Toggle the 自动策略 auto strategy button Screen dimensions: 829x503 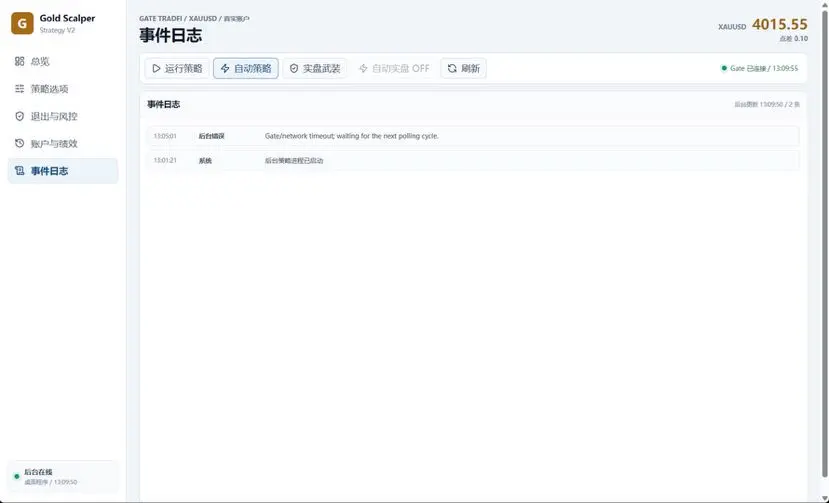click(x=246, y=68)
